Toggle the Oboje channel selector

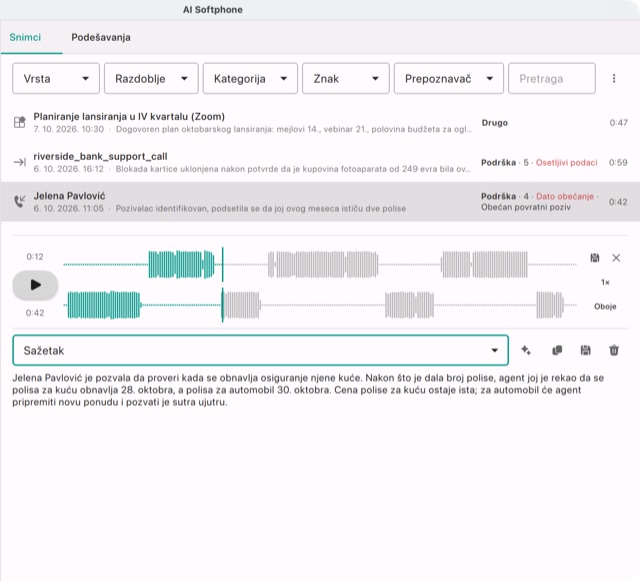coord(605,306)
